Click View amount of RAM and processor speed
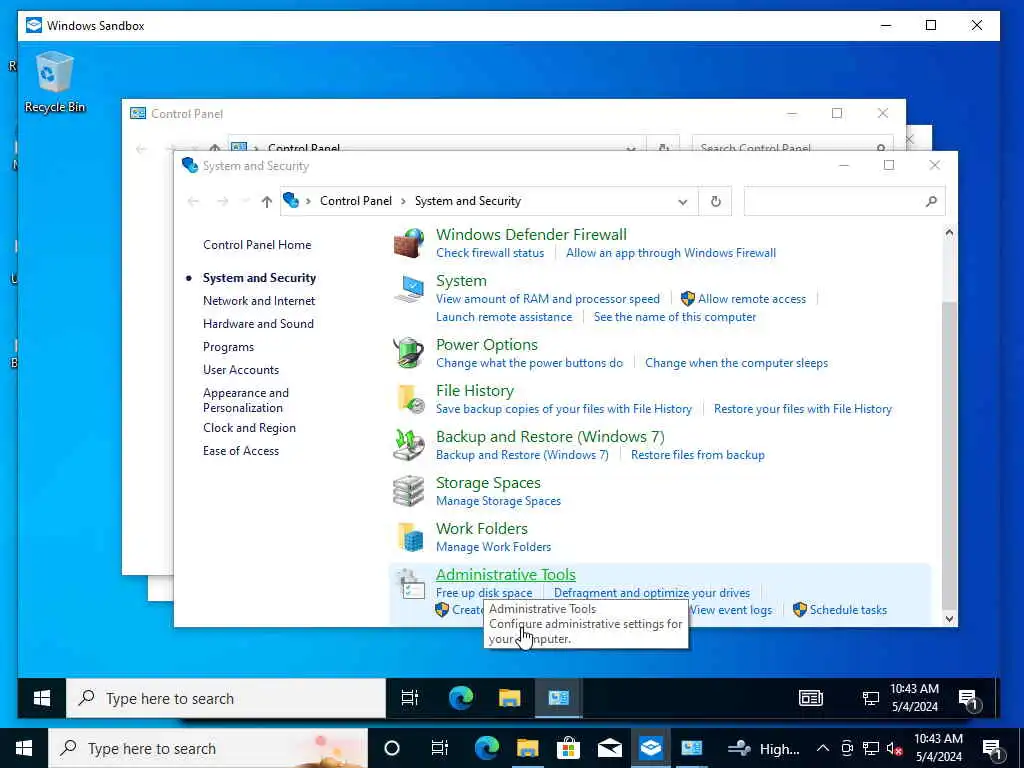This screenshot has height=768, width=1024. (548, 299)
